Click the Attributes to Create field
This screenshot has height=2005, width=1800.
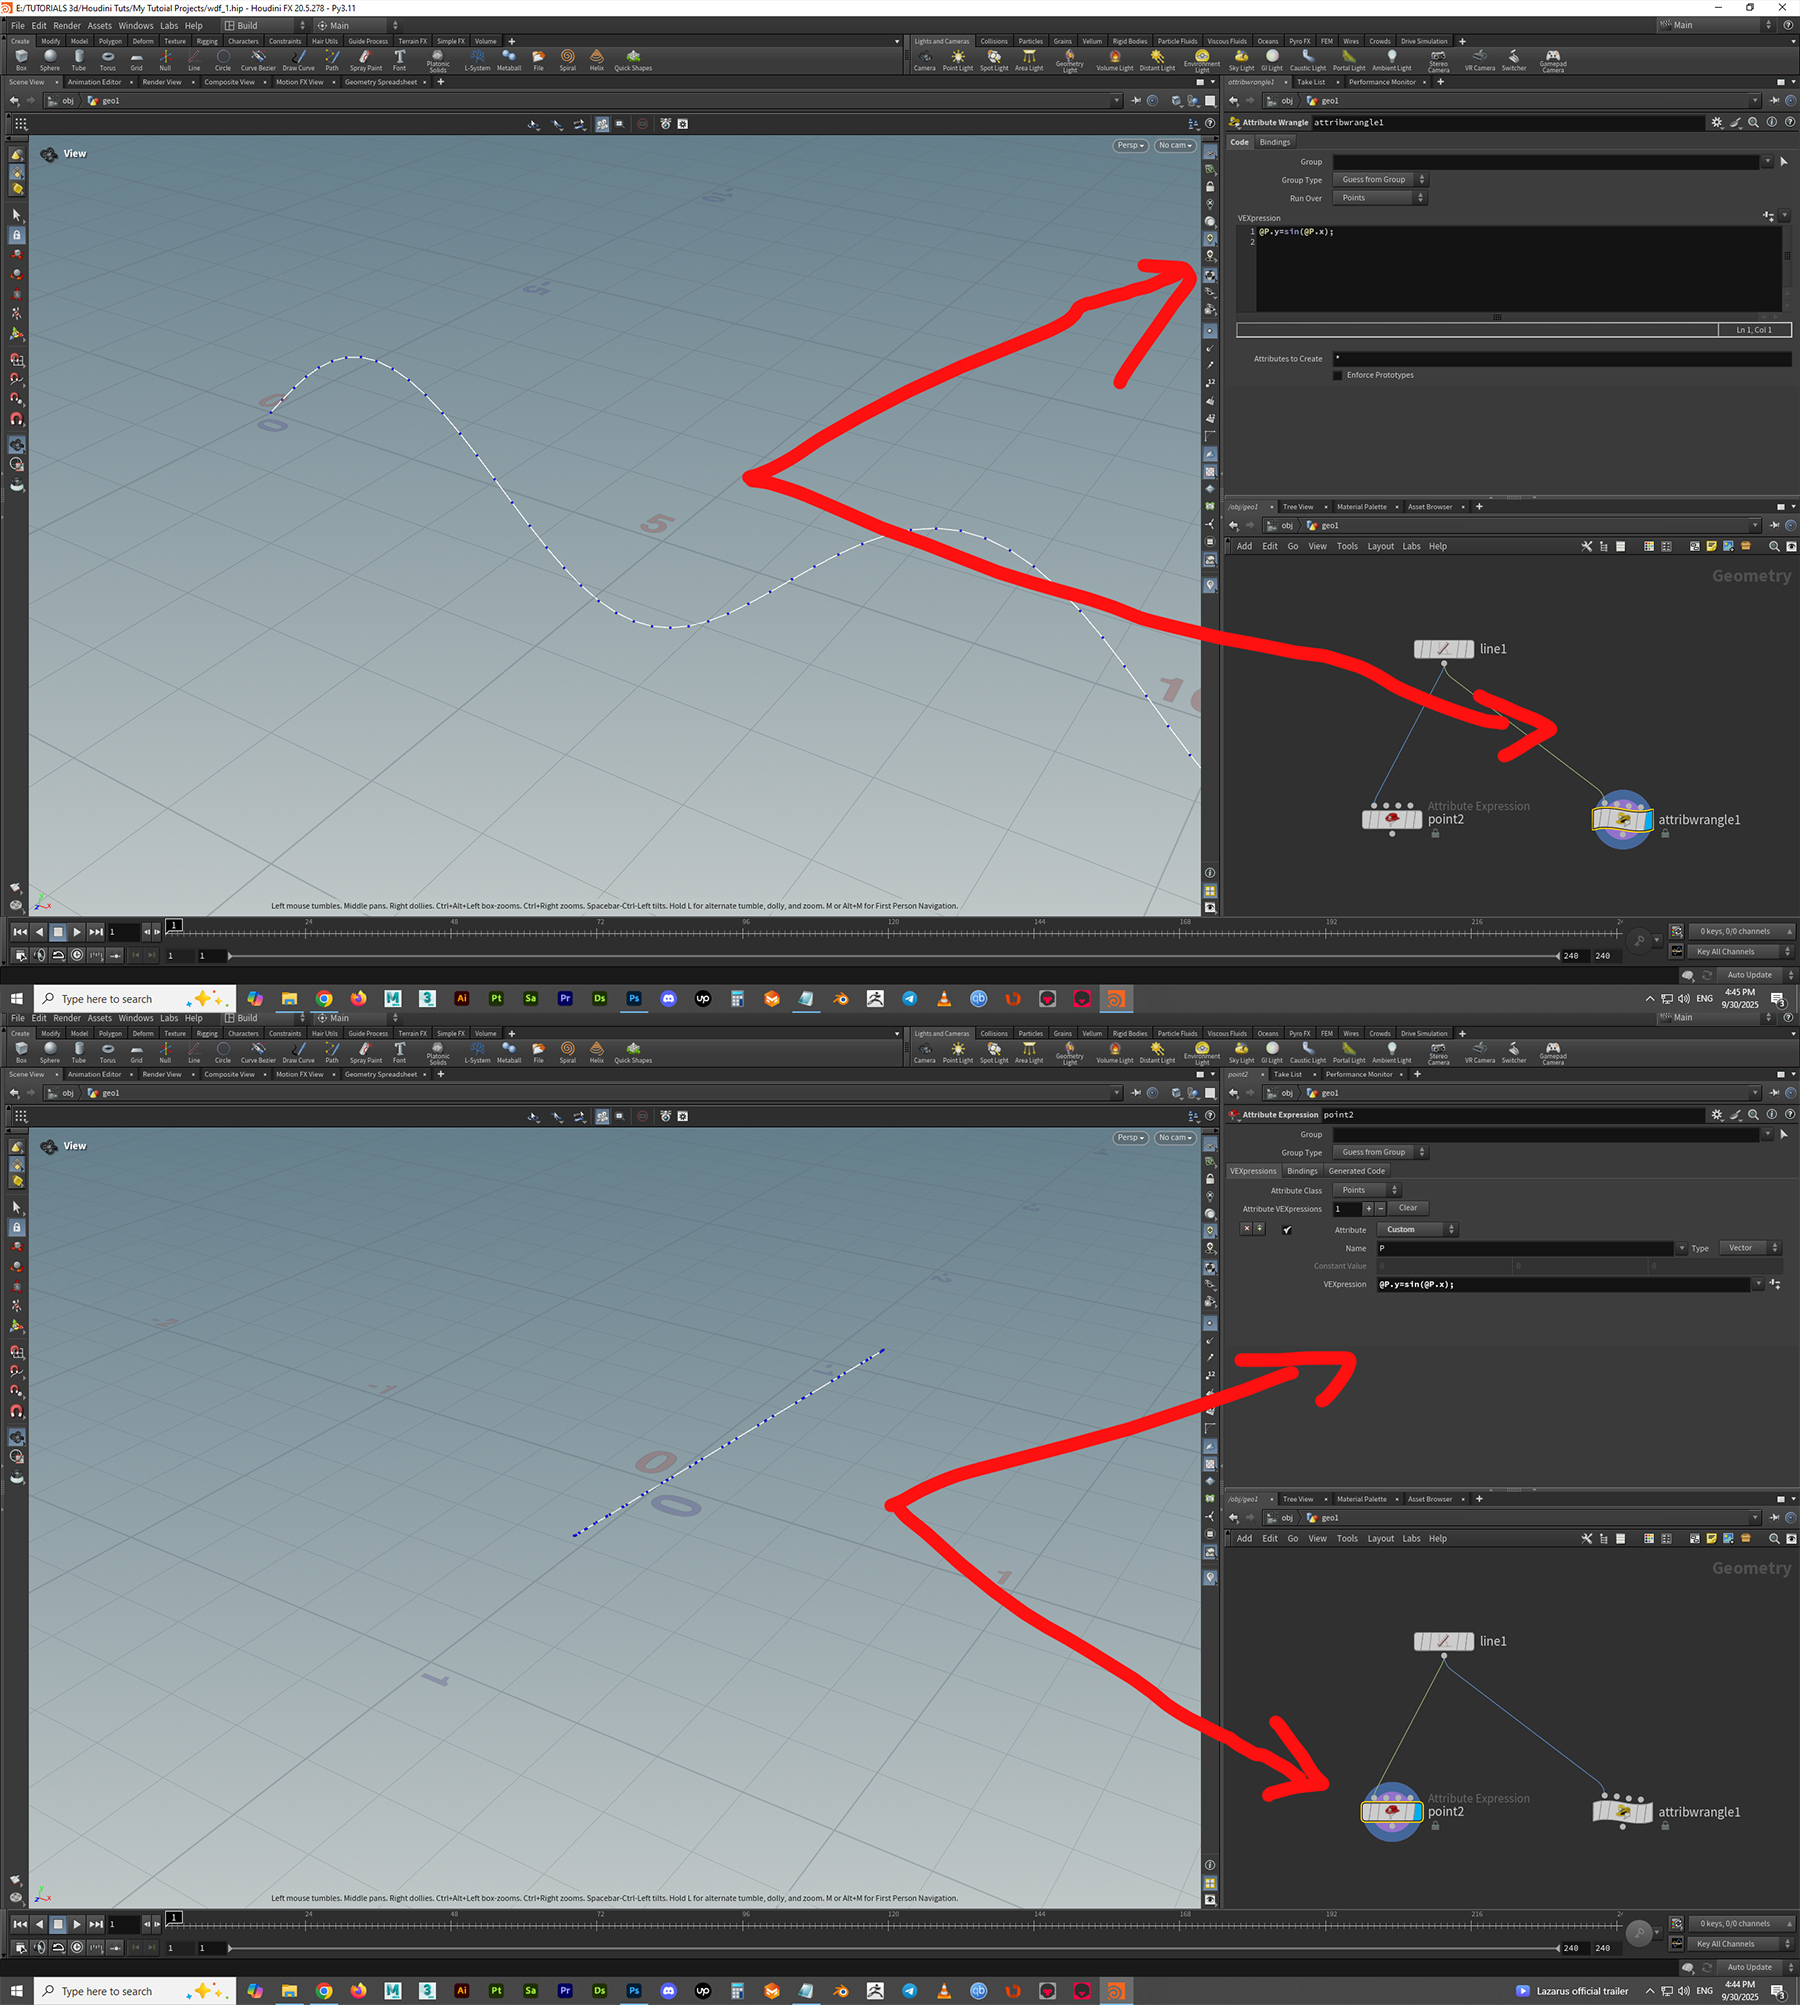(x=1560, y=358)
